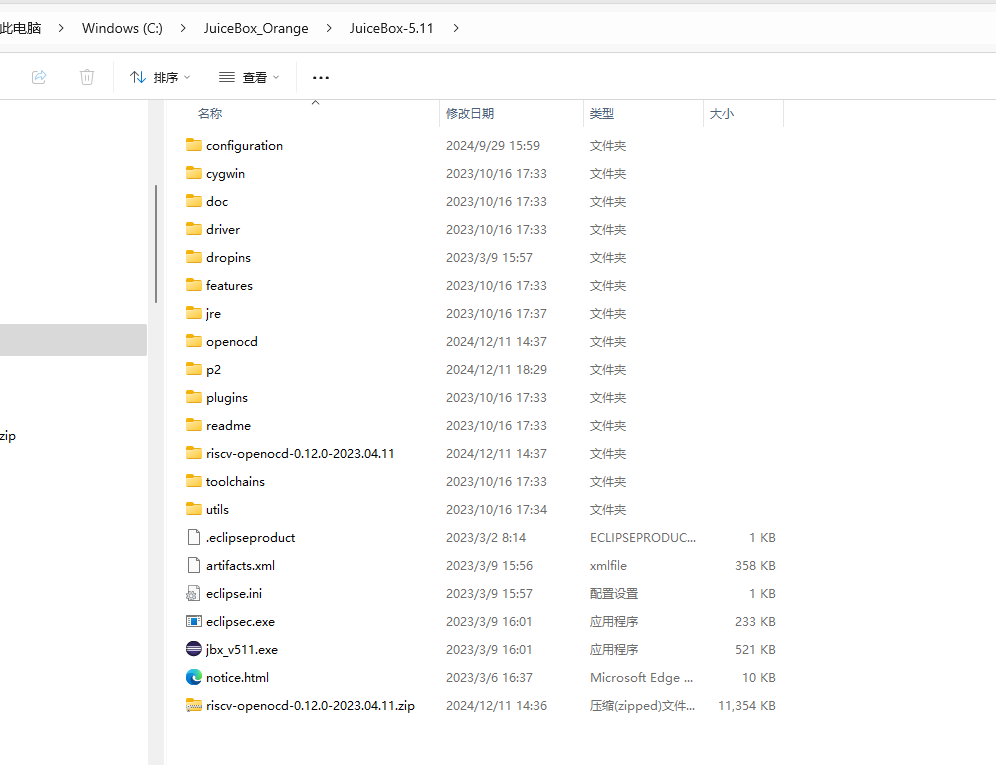This screenshot has height=765, width=996.
Task: Go to Windows (C:) in address bar
Action: [x=122, y=28]
